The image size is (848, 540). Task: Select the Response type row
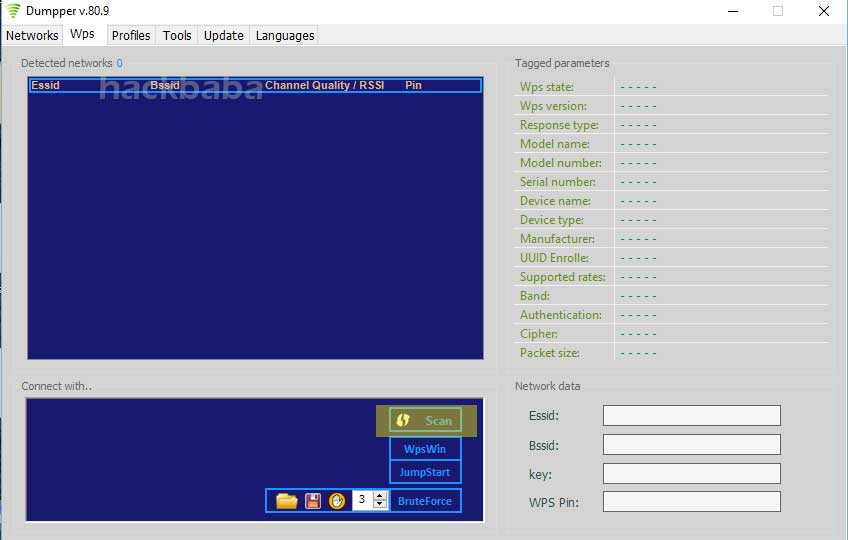671,124
